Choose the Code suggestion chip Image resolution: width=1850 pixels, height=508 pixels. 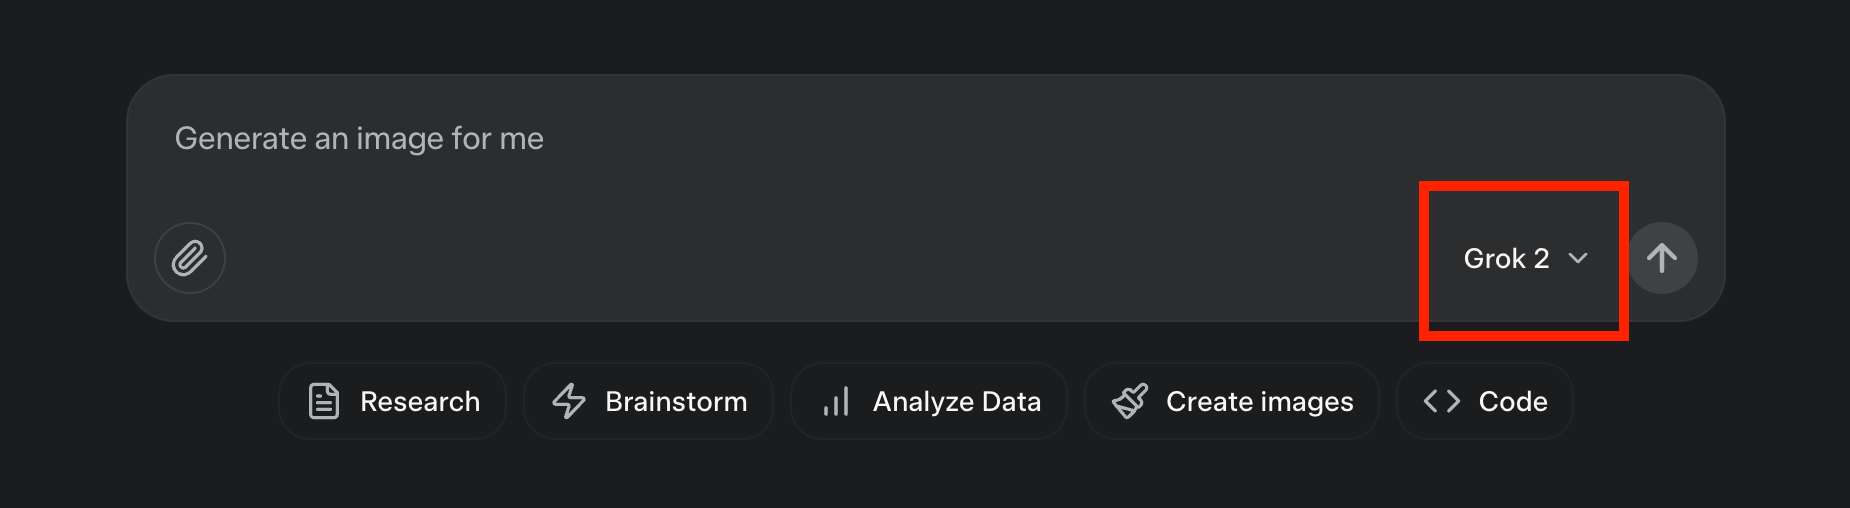pyautogui.click(x=1484, y=401)
